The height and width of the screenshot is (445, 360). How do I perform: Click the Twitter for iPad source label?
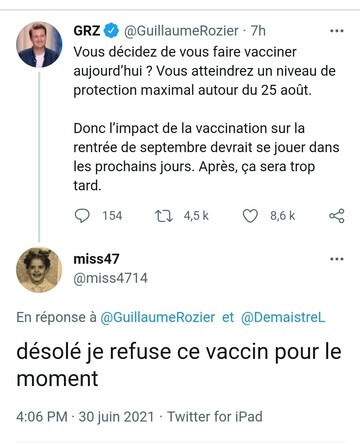pyautogui.click(x=215, y=417)
